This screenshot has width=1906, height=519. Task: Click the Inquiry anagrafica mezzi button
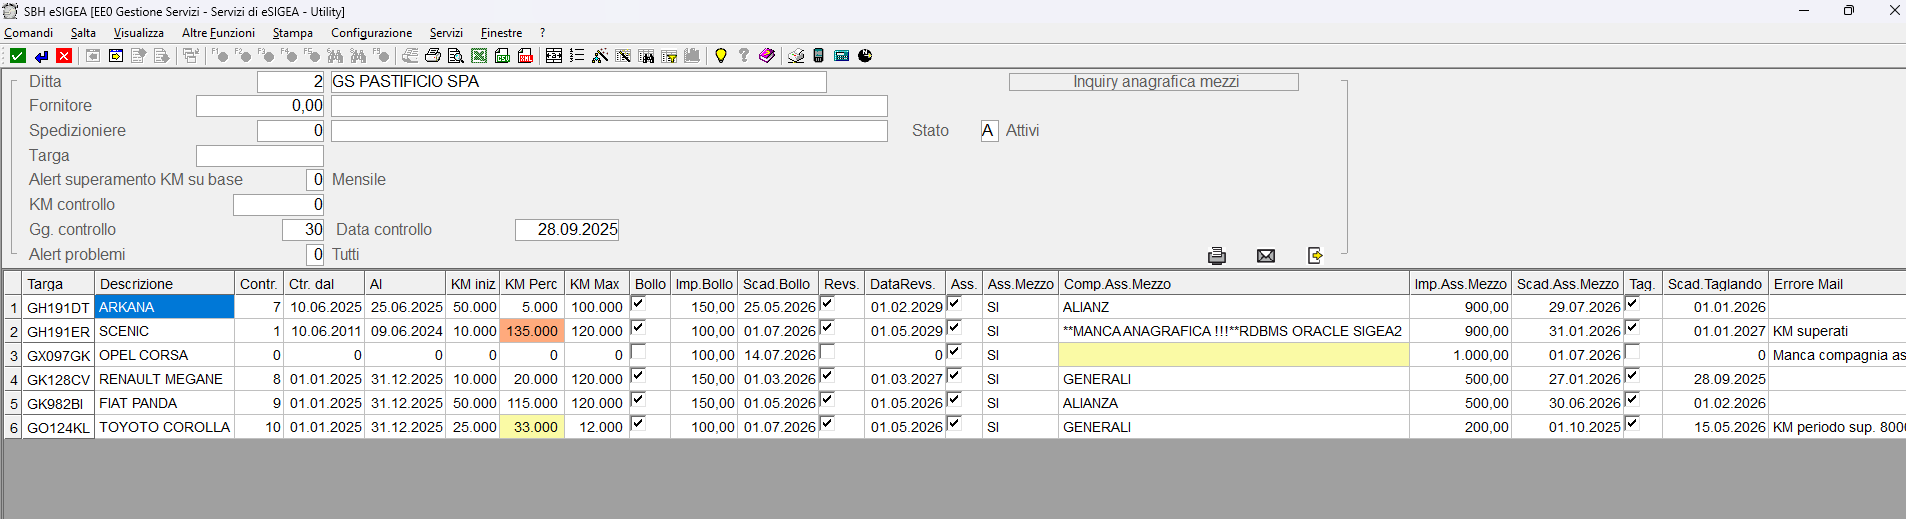point(1153,82)
